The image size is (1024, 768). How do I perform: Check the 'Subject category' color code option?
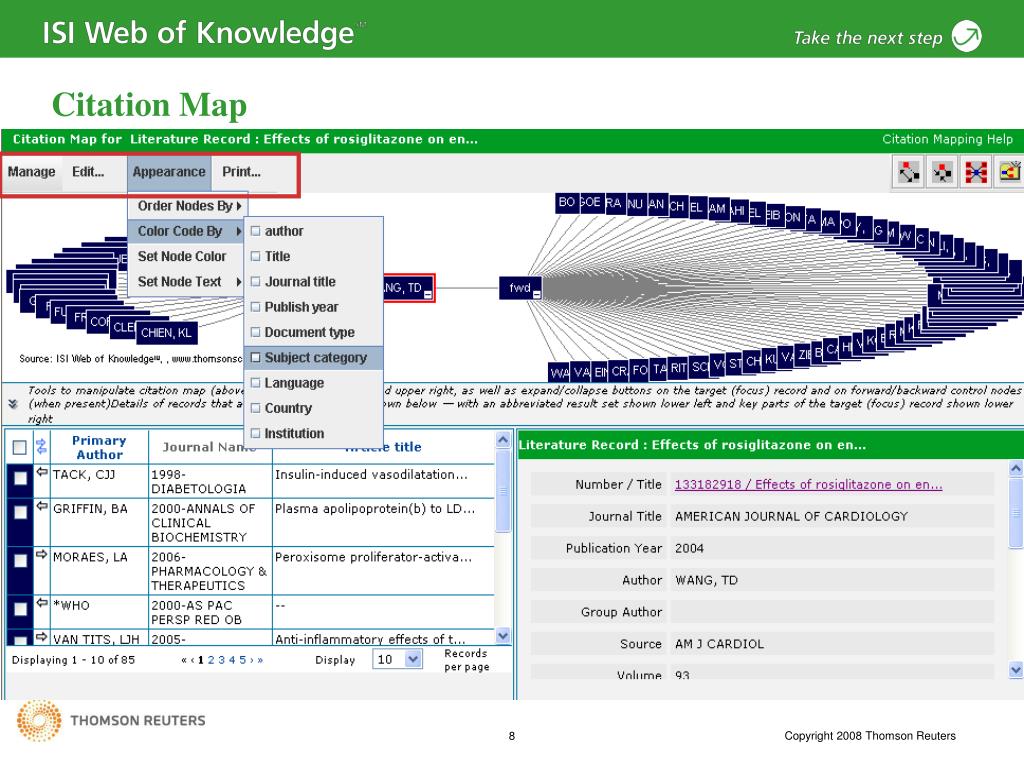[x=255, y=357]
